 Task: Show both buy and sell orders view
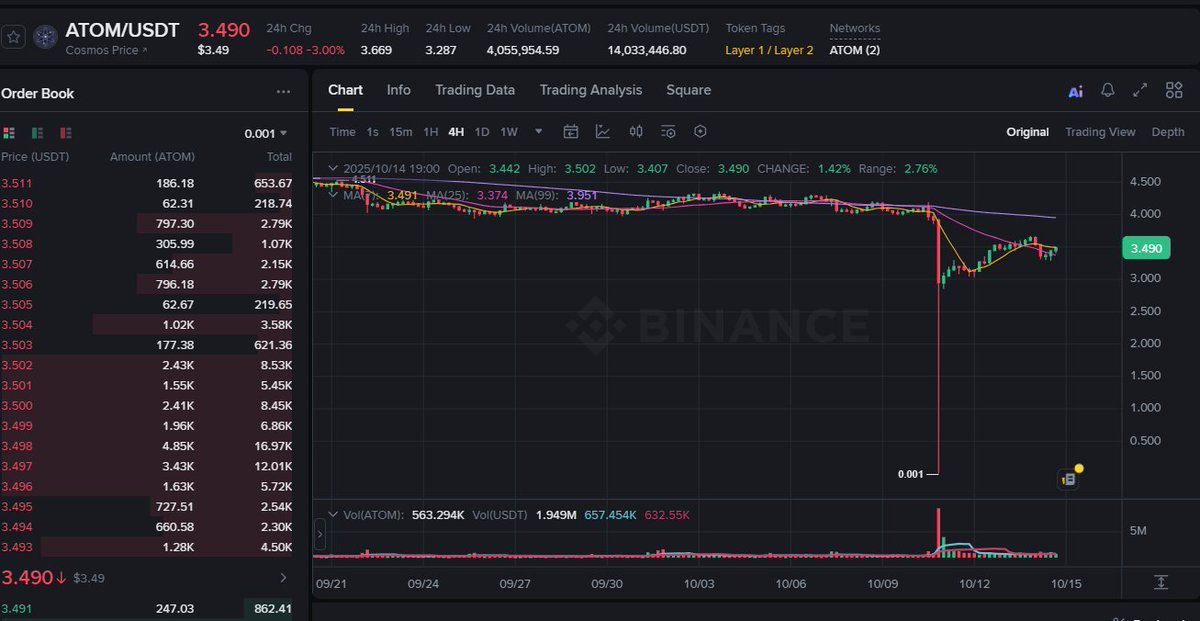(9, 133)
